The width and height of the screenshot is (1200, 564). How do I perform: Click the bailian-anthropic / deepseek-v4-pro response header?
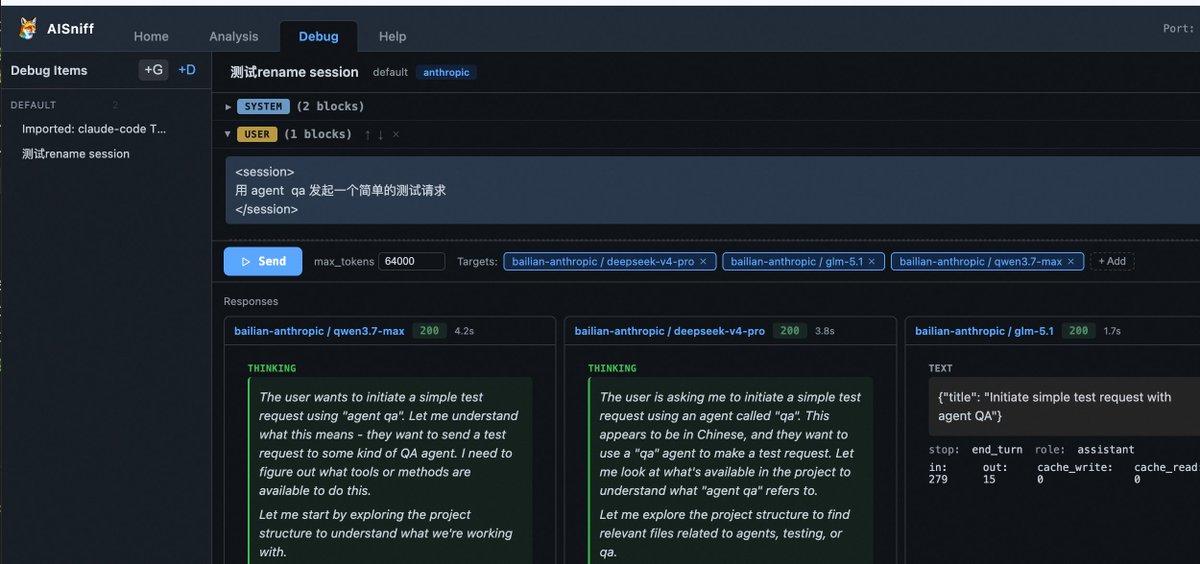pos(670,331)
